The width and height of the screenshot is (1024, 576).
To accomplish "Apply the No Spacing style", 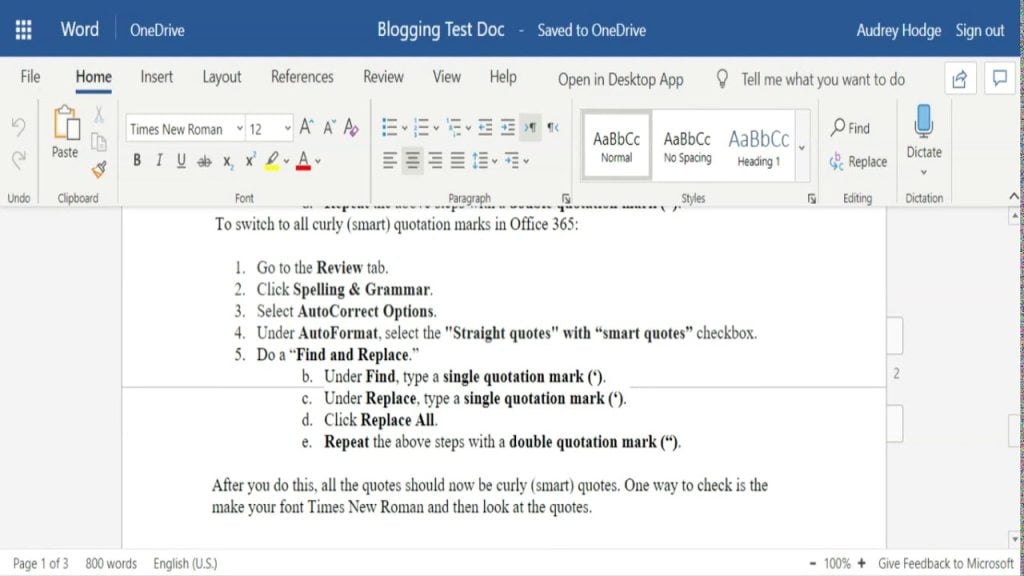I will tap(687, 147).
